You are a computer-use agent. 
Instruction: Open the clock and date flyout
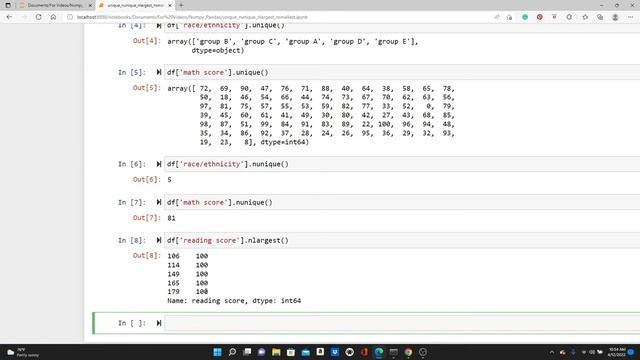point(617,352)
